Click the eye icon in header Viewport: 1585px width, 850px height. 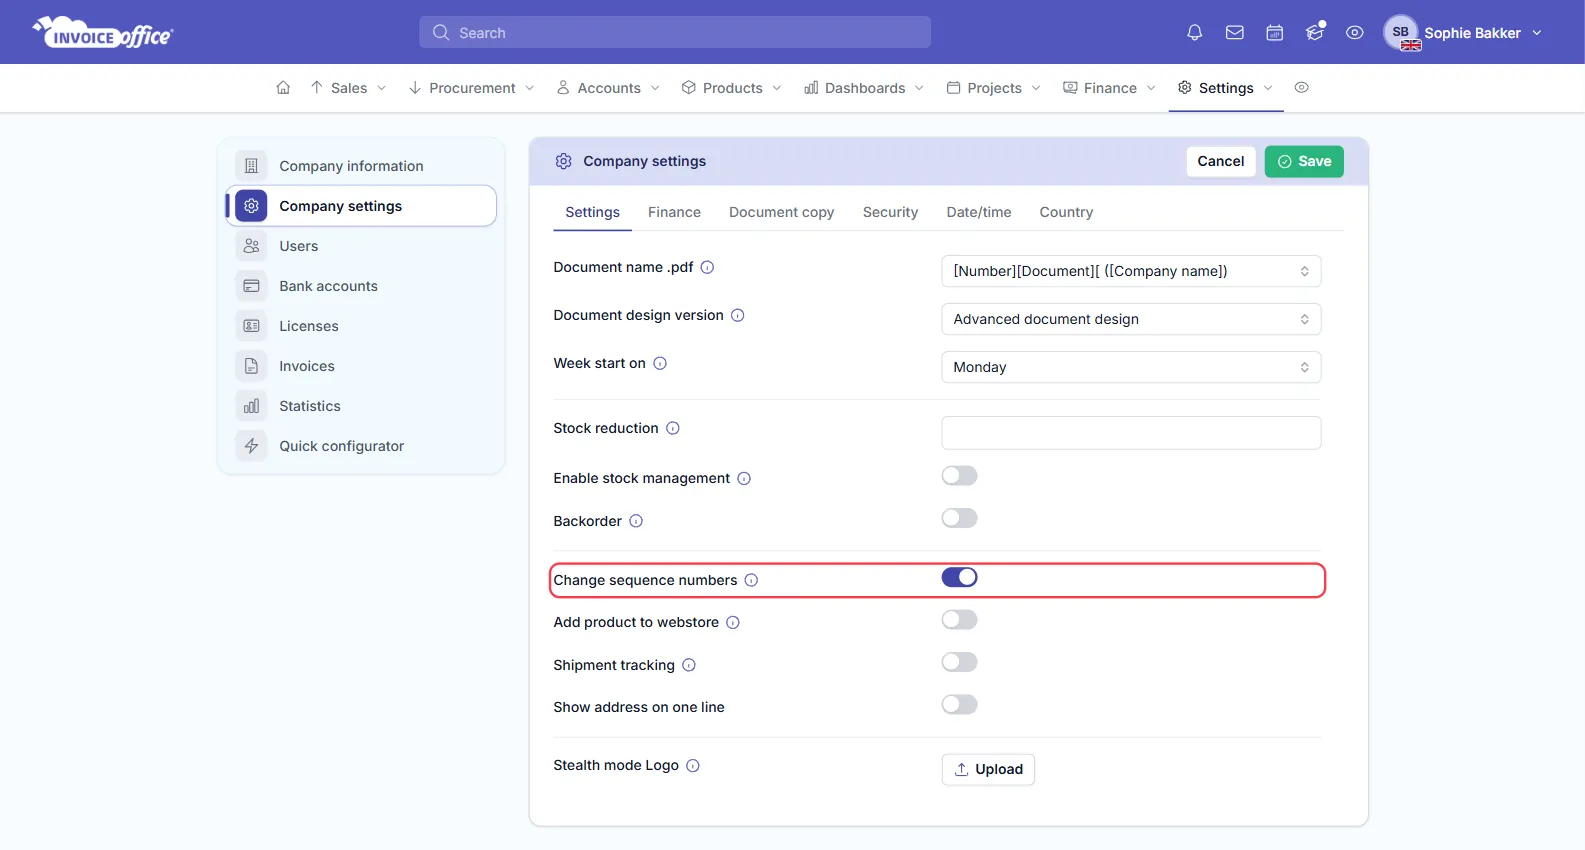(x=1354, y=33)
